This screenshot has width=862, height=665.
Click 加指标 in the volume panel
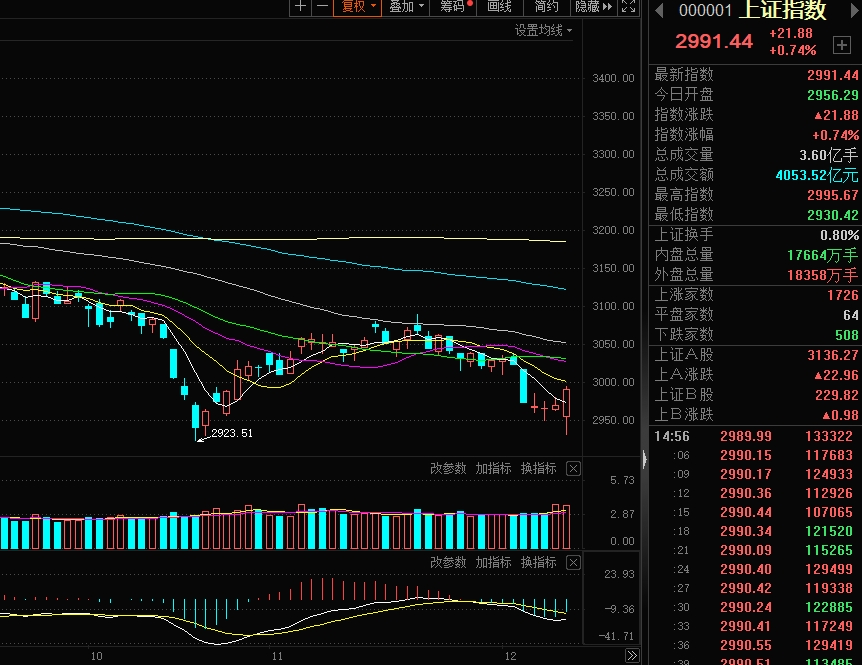(x=493, y=468)
